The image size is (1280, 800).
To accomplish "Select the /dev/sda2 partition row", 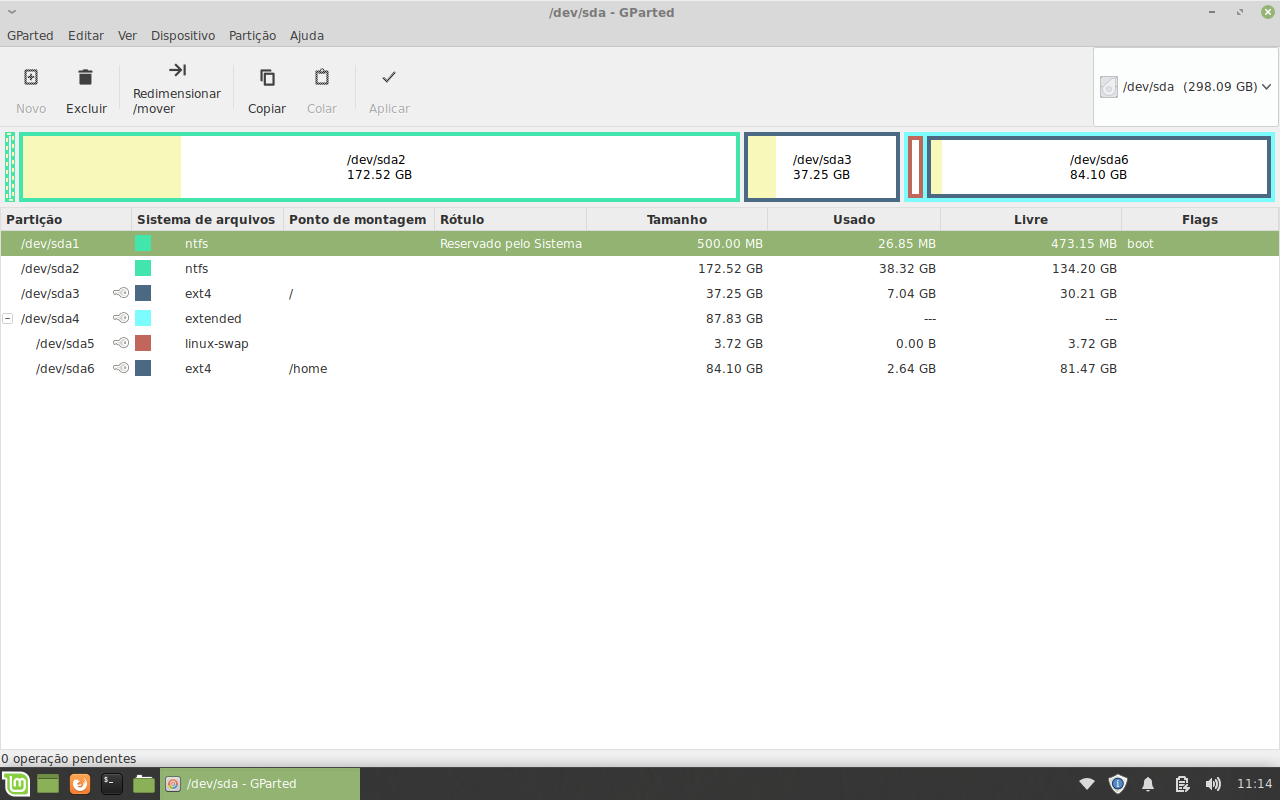I will (640, 269).
